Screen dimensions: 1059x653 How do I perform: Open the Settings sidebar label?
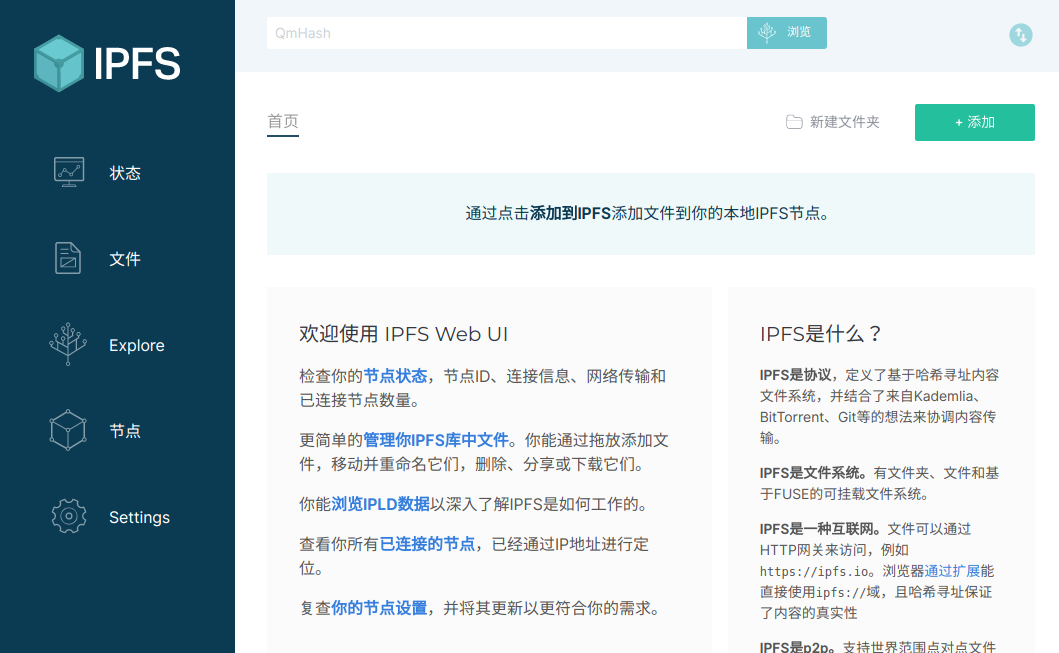[x=139, y=517]
